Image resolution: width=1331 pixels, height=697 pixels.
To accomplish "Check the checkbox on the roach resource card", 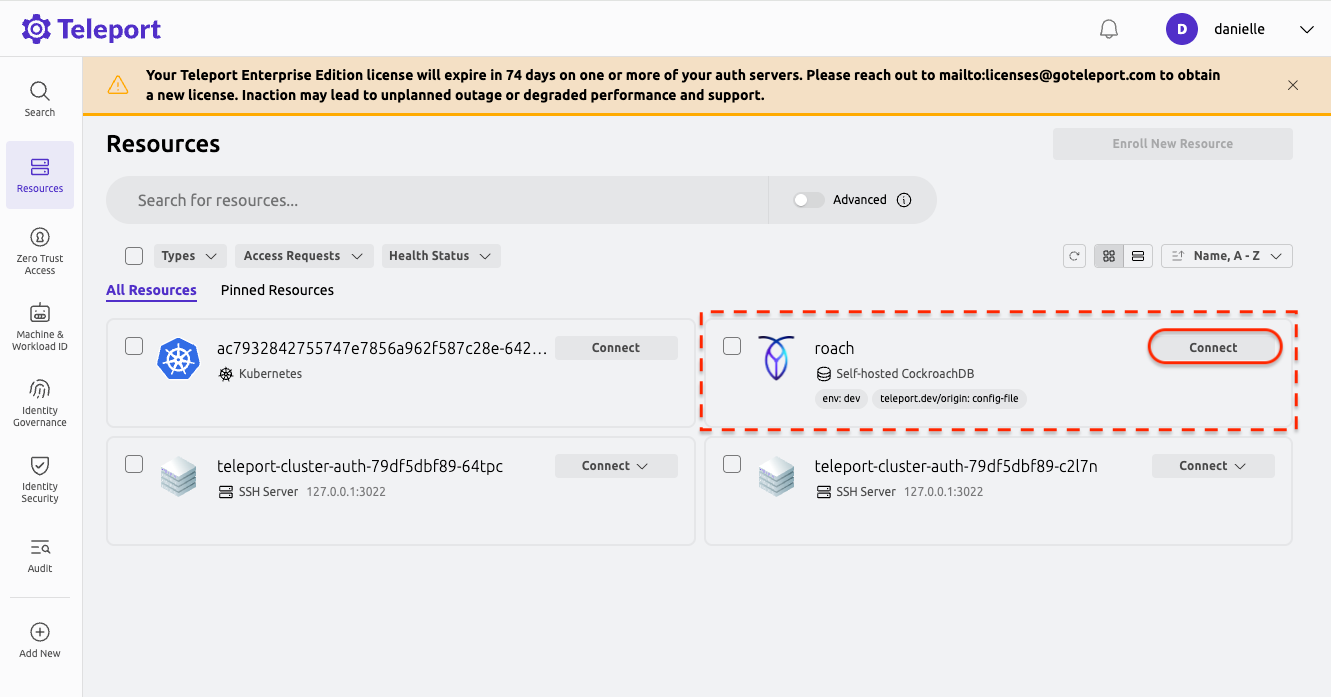I will coord(732,345).
